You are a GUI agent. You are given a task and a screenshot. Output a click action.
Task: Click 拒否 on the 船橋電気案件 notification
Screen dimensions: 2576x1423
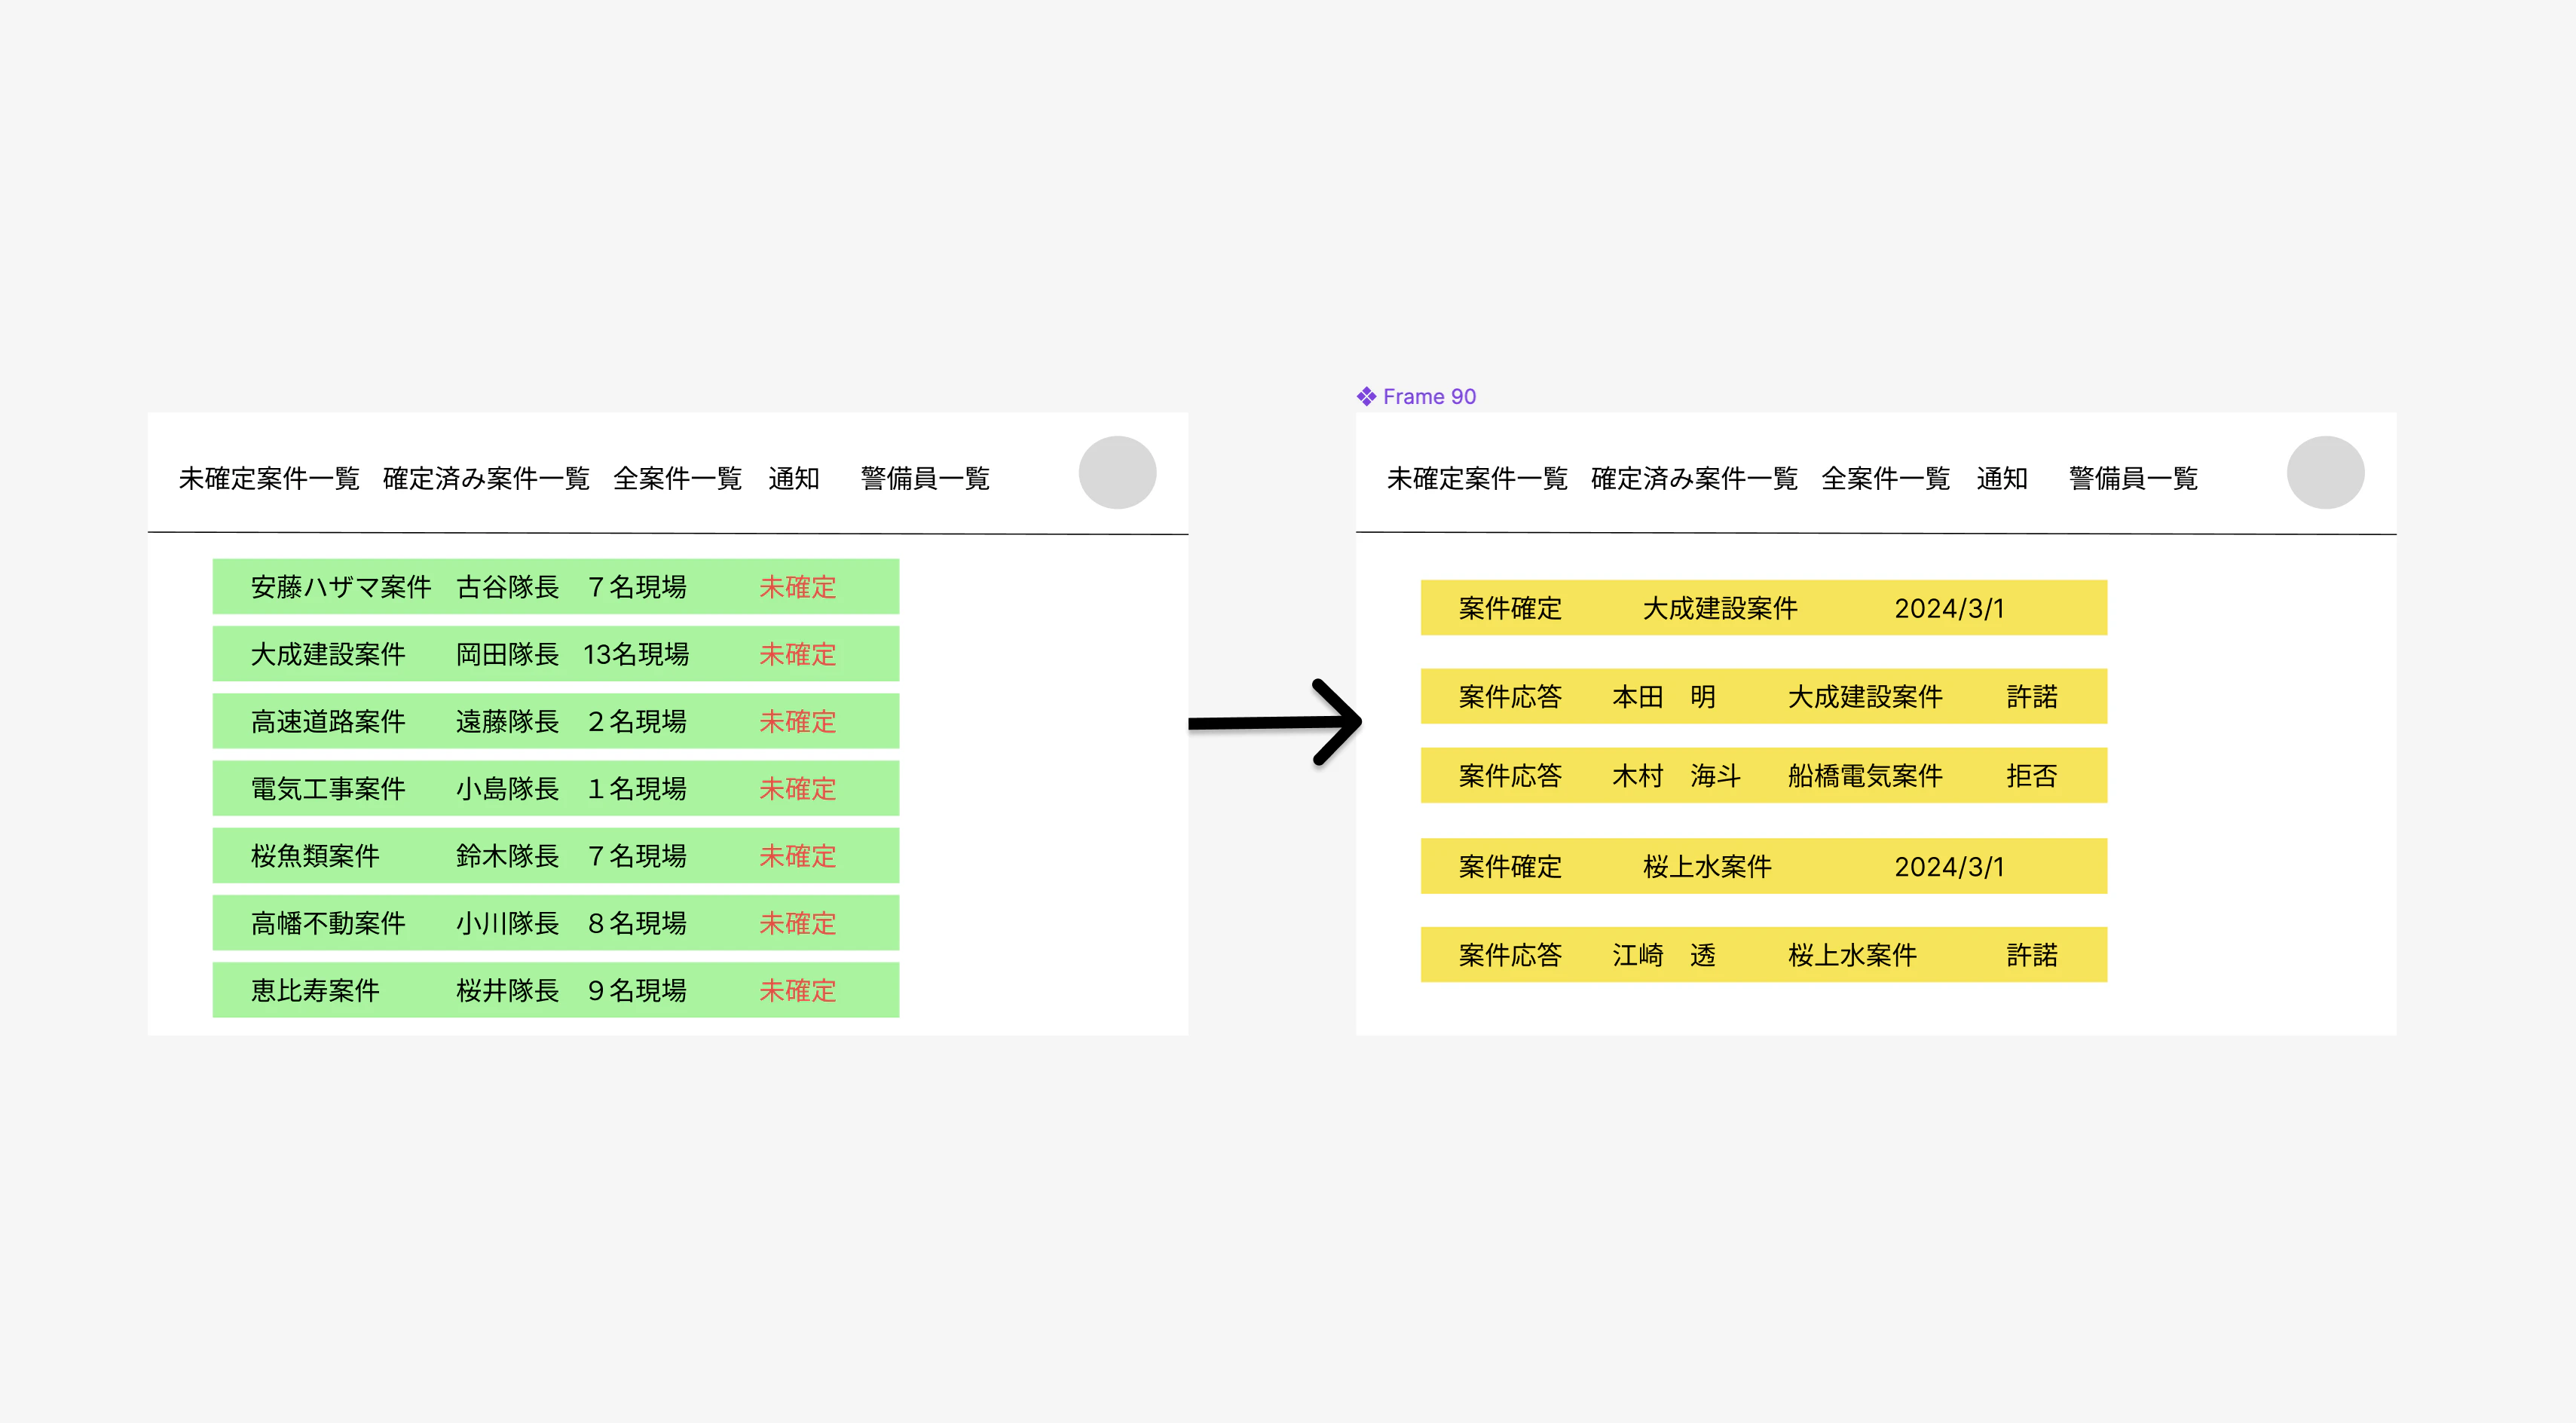[2032, 776]
